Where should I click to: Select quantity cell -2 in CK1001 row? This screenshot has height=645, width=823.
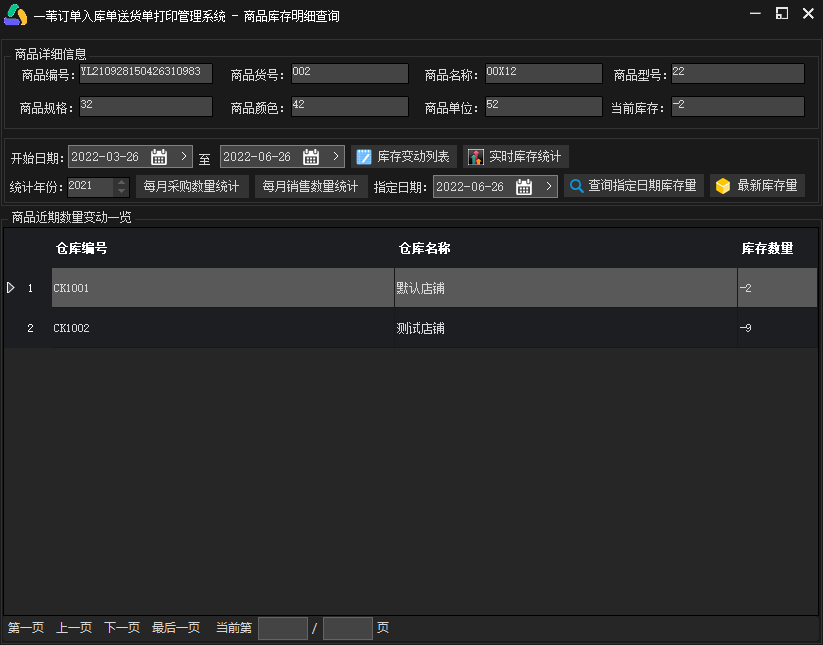777,288
